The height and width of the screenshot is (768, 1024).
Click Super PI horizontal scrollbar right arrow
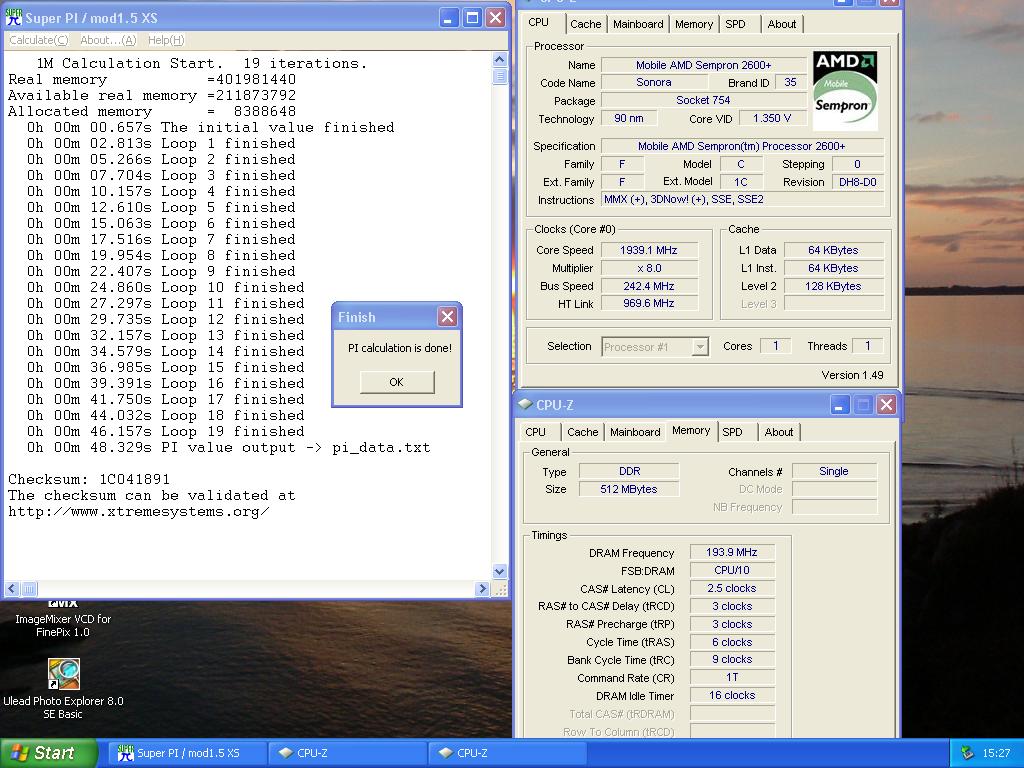(x=483, y=589)
